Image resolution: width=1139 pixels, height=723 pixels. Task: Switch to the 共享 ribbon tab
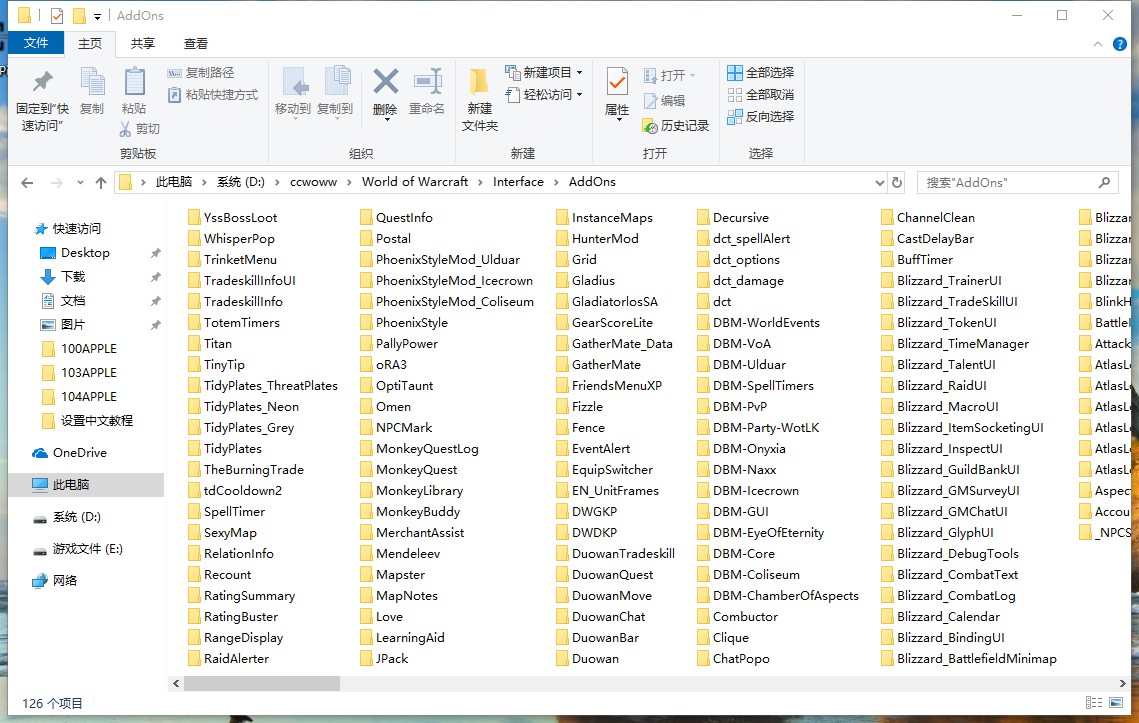click(143, 44)
